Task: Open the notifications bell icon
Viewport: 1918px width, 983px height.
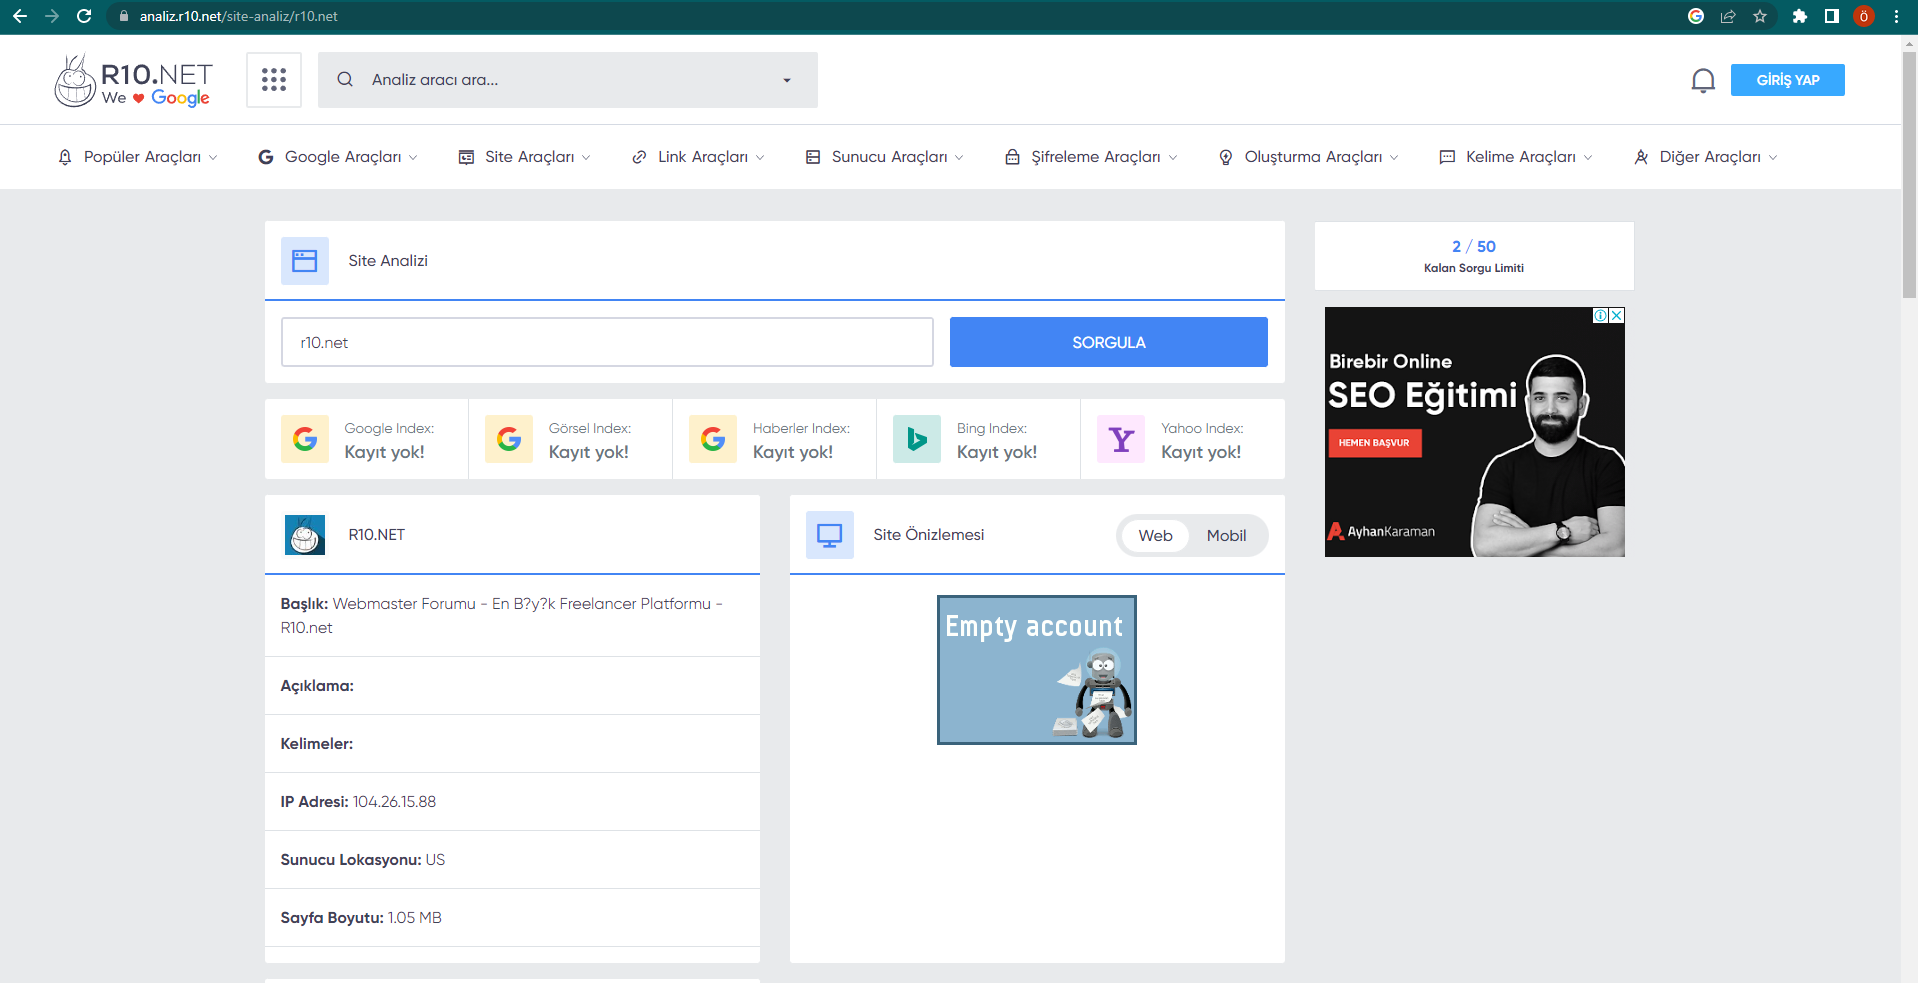Action: point(1703,80)
